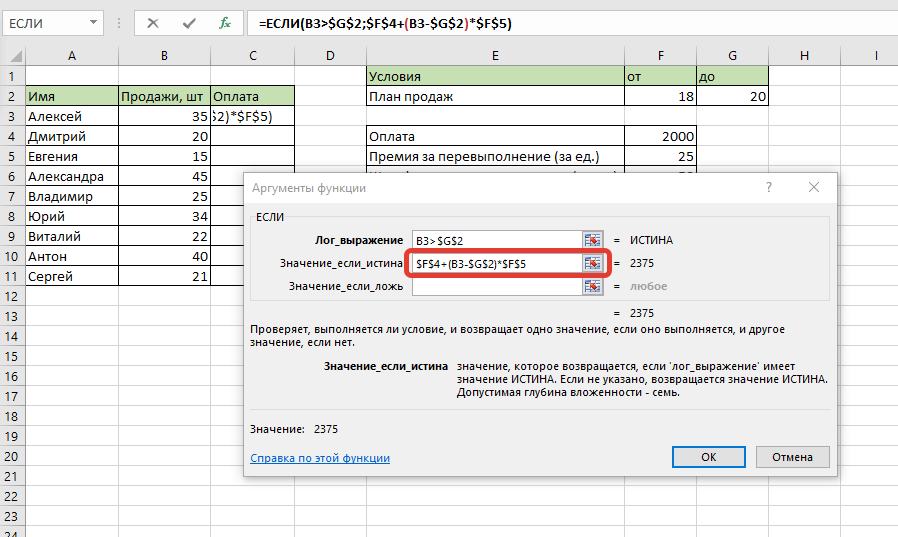Click cell with value 2000
The width and height of the screenshot is (898, 537).
[x=661, y=136]
